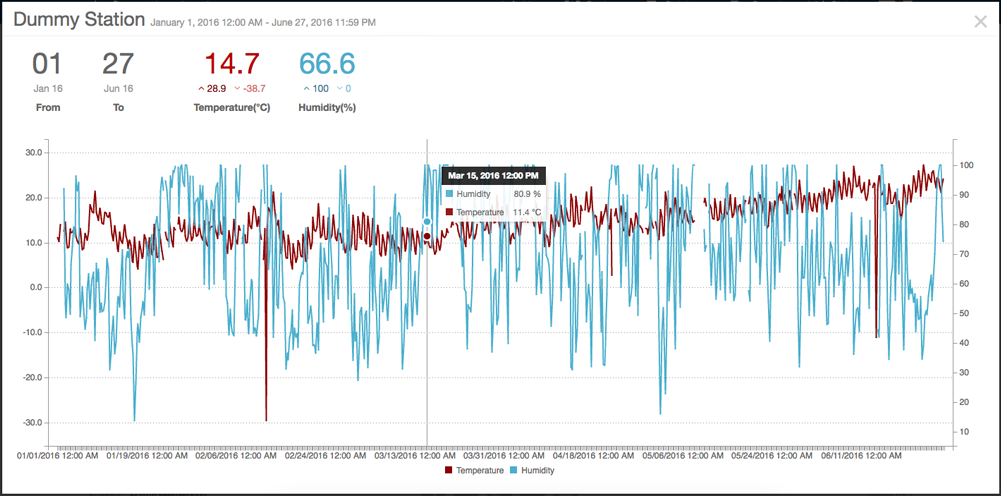Click the Humidity 80.9 % tooltip row
This screenshot has width=1001, height=496.
point(493,193)
